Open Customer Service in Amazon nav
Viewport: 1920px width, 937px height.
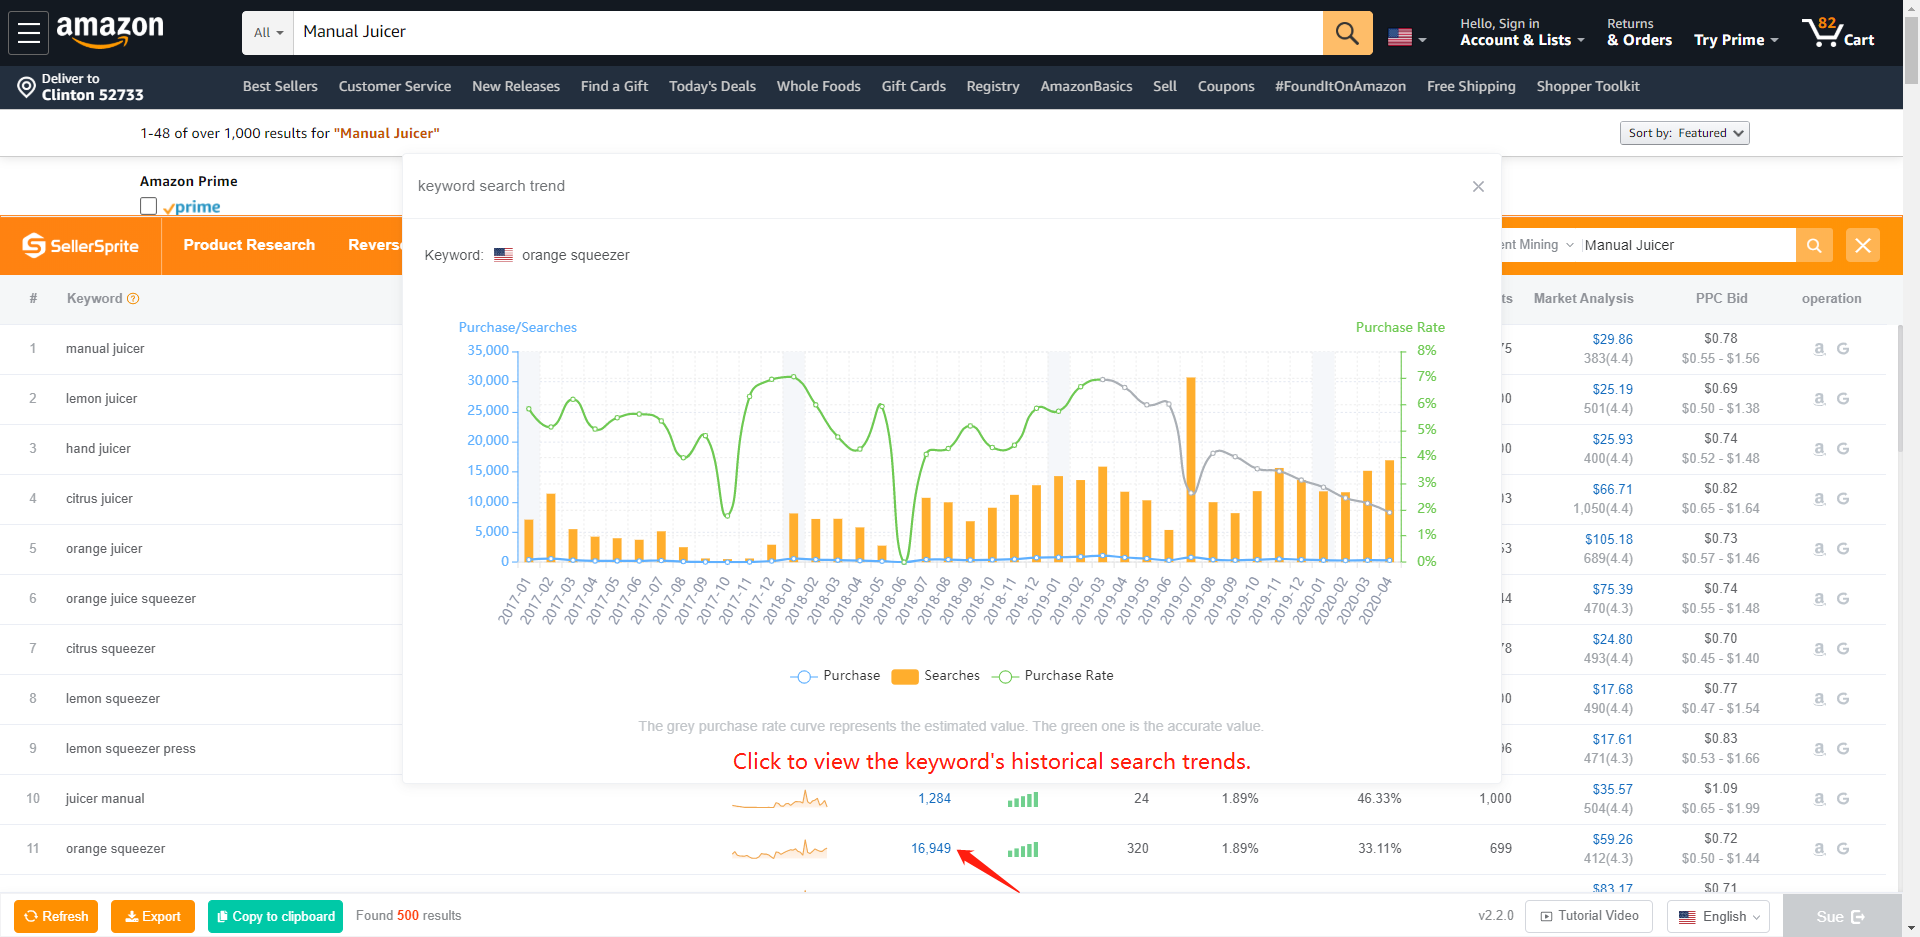(395, 87)
